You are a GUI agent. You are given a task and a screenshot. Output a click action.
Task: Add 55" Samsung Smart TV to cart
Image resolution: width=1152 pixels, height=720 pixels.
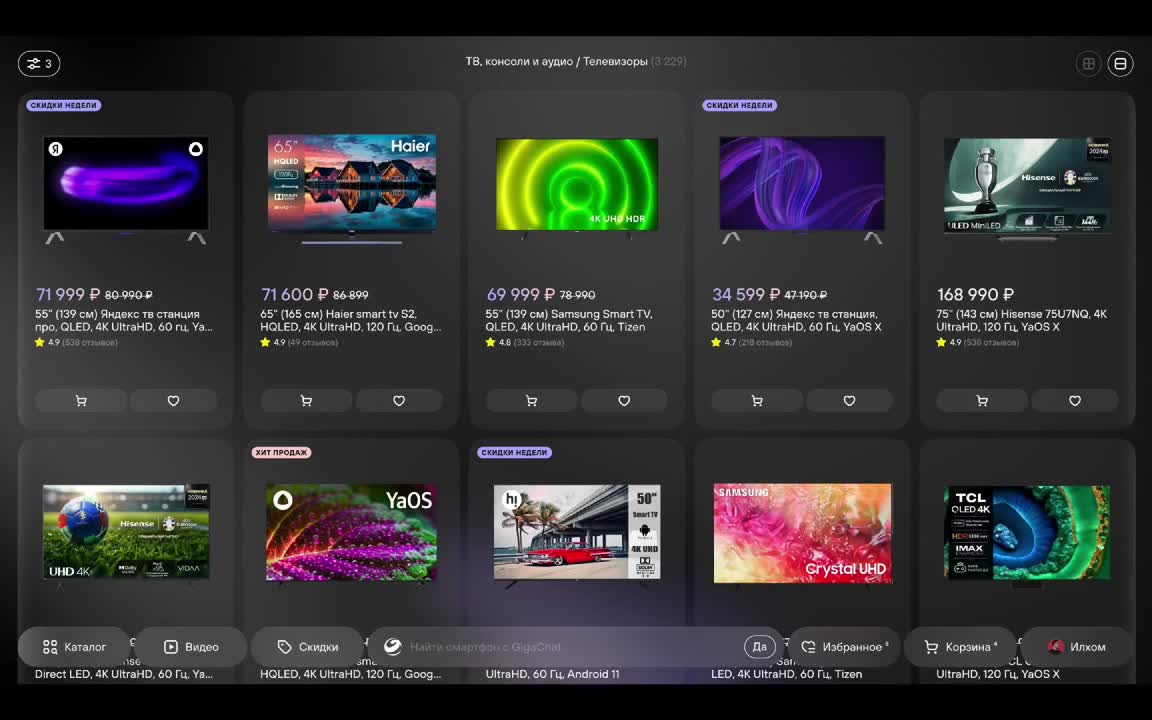531,400
